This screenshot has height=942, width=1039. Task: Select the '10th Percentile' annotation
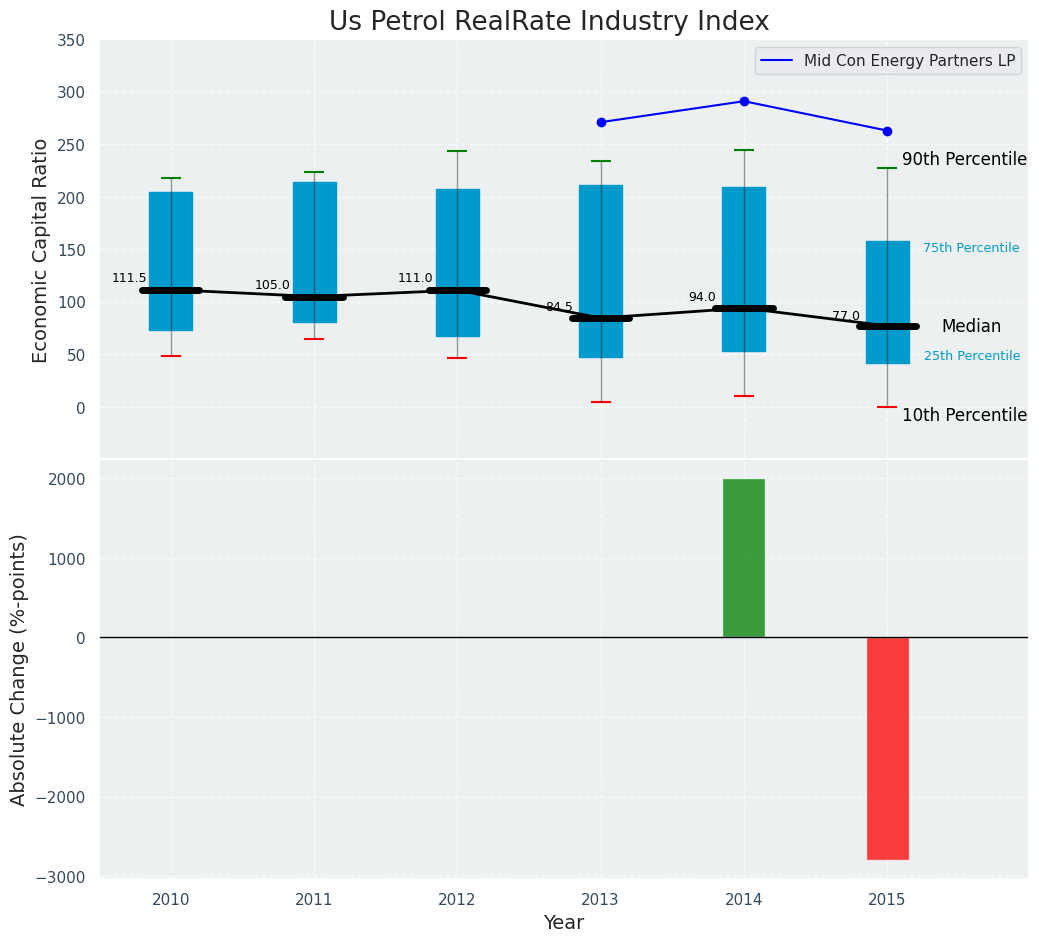(964, 415)
